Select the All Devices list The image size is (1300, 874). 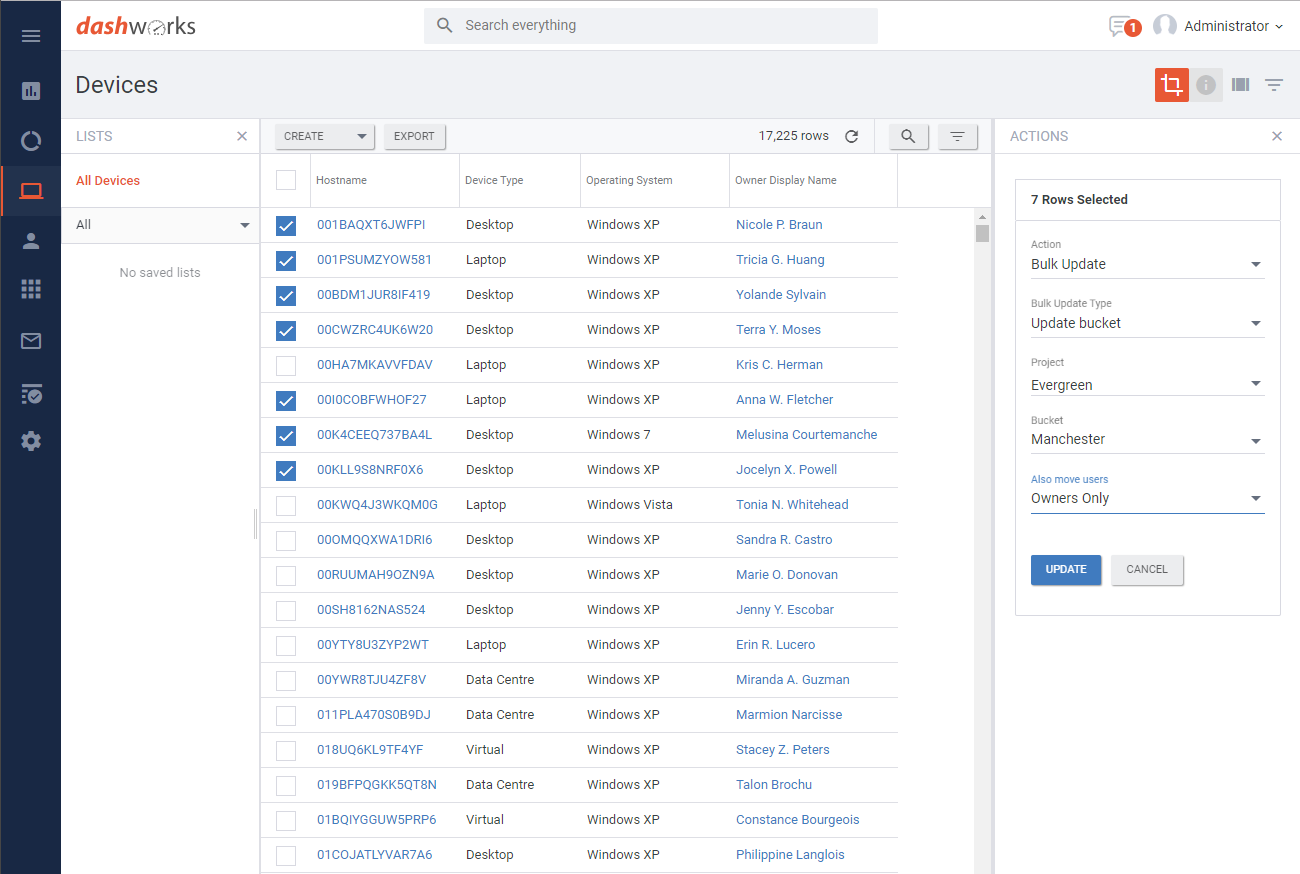(x=108, y=181)
